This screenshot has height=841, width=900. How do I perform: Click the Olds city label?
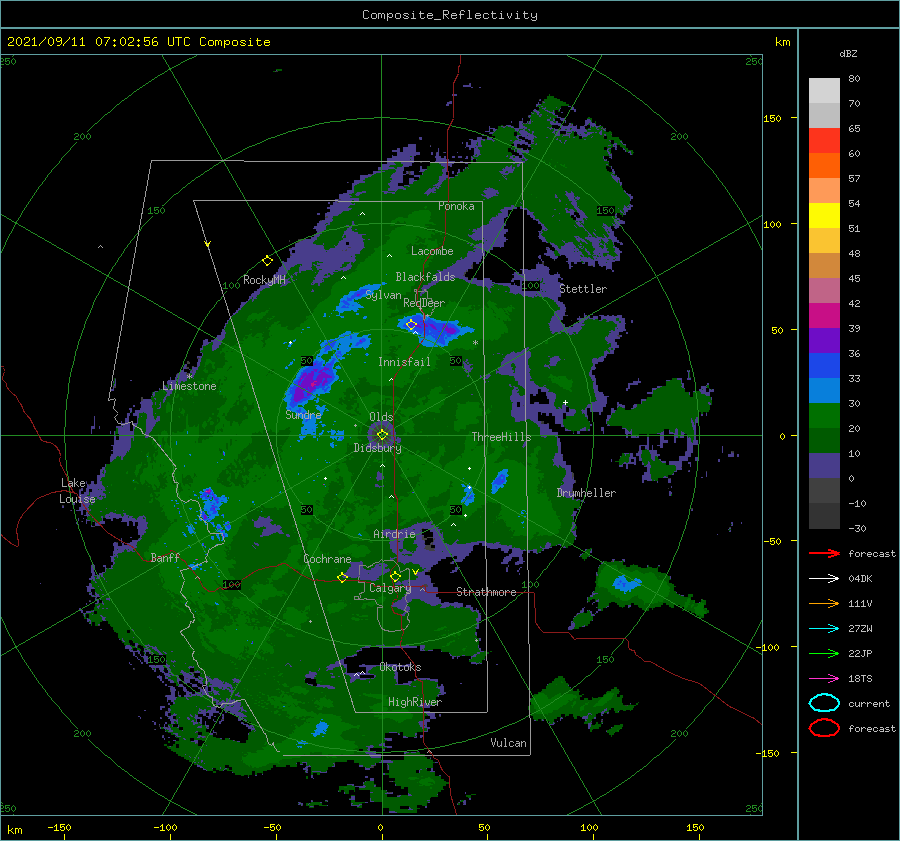(x=381, y=417)
